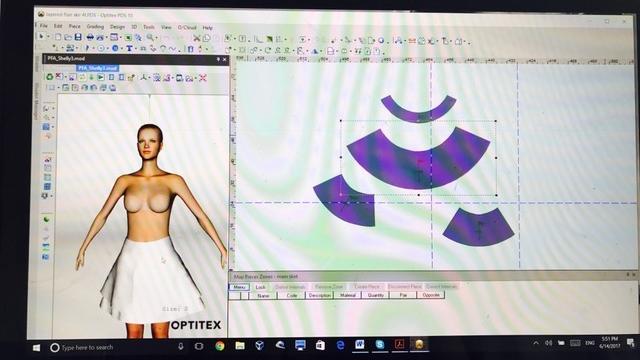This screenshot has height=360, width=640.
Task: Pin the PFA_Shelly3.mod 3D panel
Action: [218, 59]
